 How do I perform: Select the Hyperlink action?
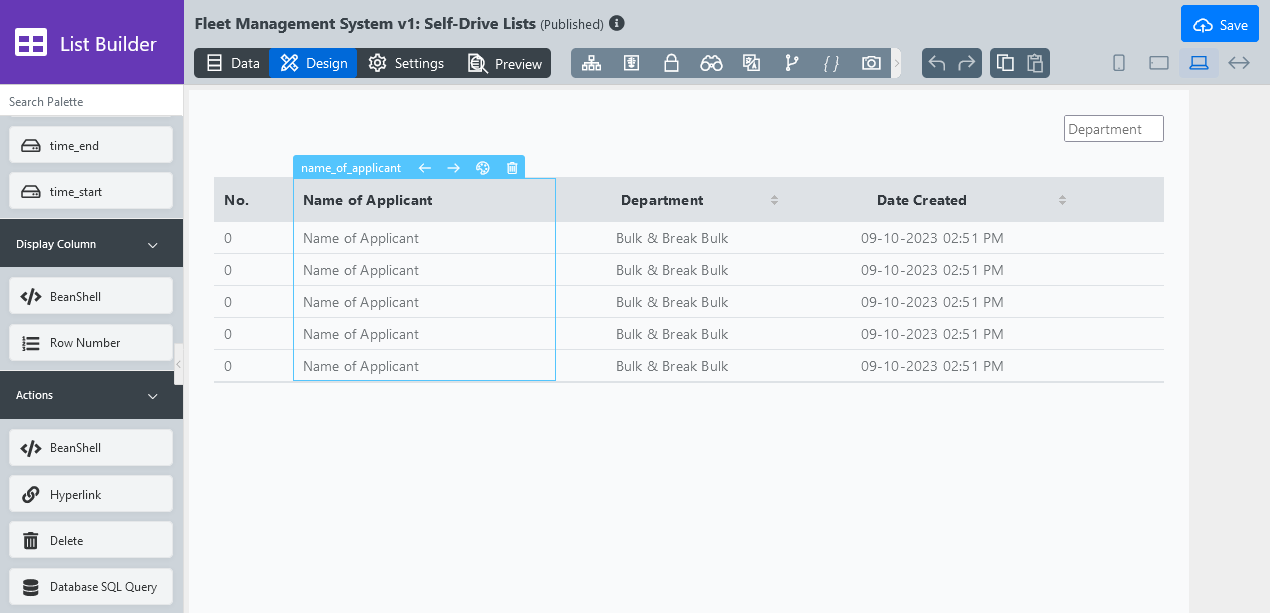(91, 494)
